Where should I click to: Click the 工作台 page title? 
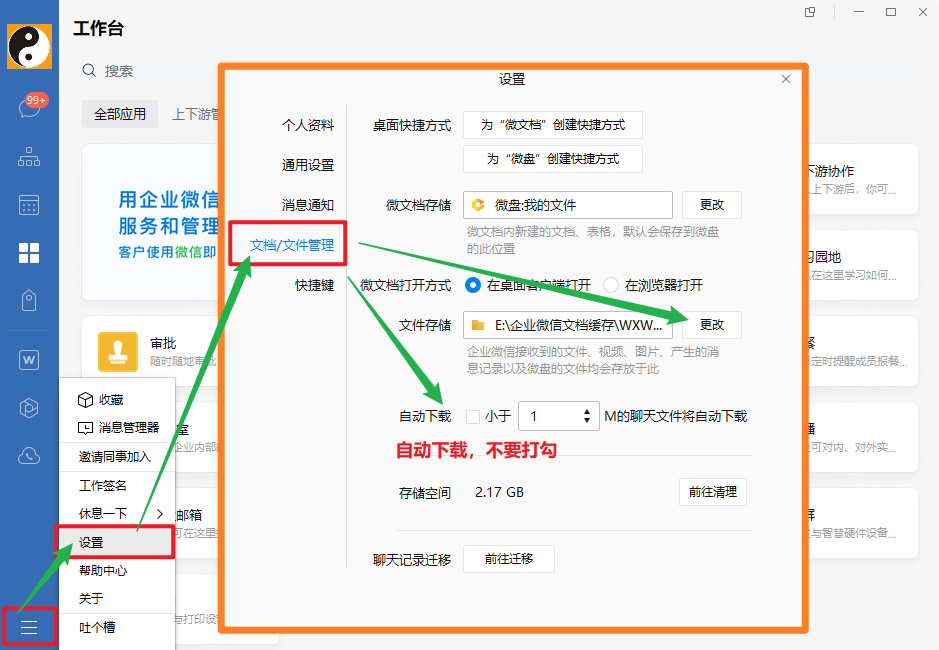(x=98, y=28)
